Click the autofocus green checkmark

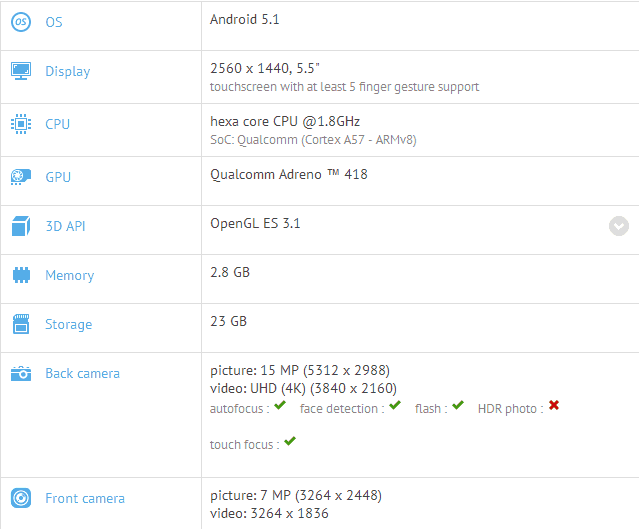coord(280,406)
